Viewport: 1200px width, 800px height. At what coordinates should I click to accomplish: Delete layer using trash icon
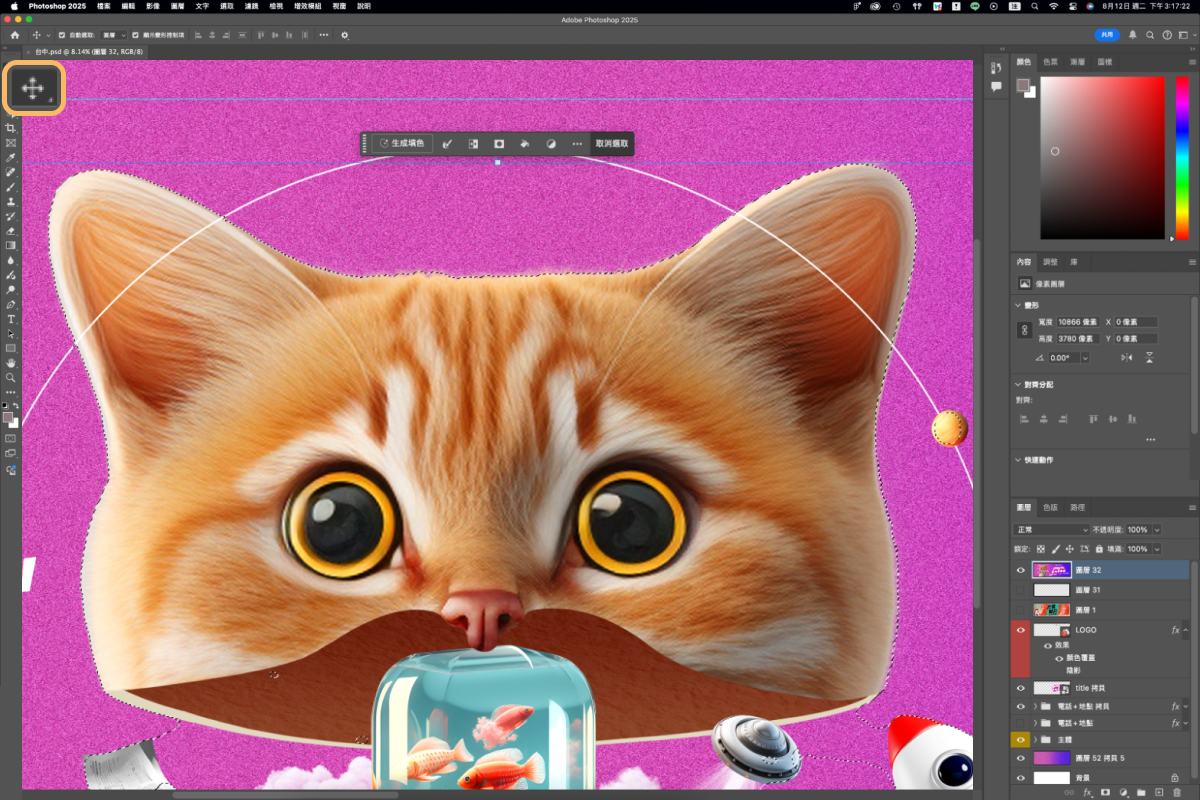click(x=1177, y=792)
